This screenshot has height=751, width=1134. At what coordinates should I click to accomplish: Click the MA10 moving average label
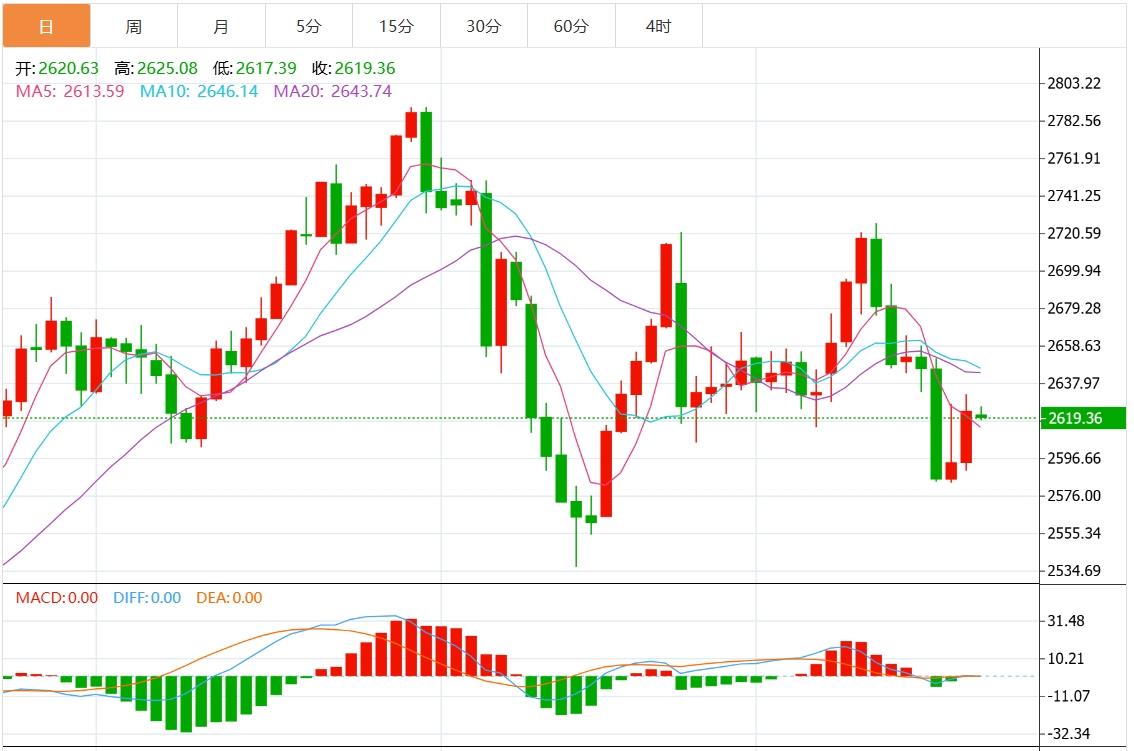coord(198,91)
